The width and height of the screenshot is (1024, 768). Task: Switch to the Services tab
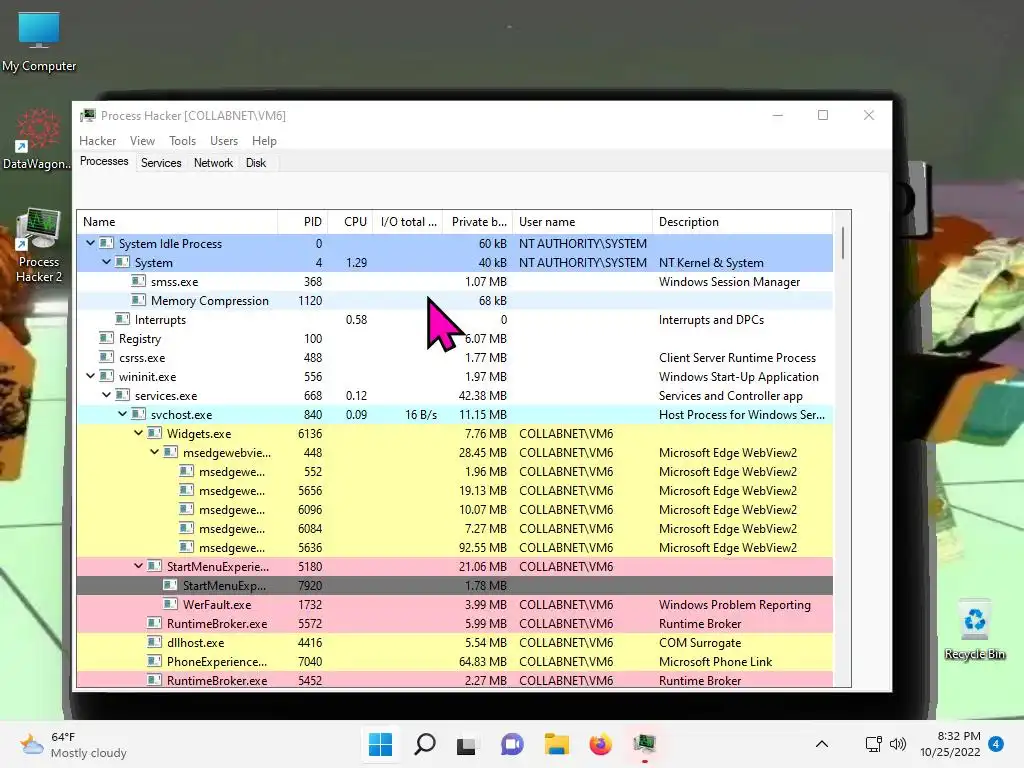pyautogui.click(x=161, y=163)
